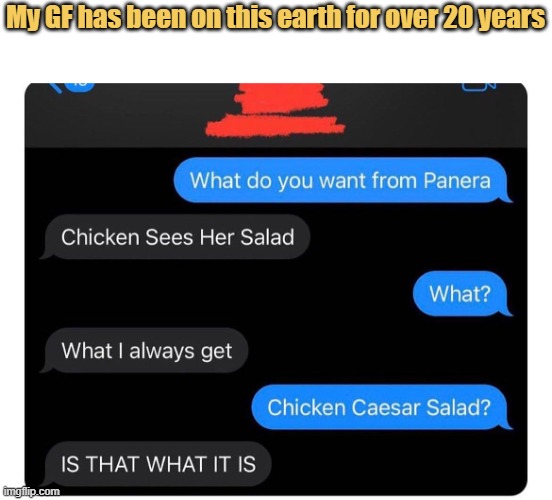The width and height of the screenshot is (552, 500).
Task: Click the yellow meme caption headline
Action: (276, 18)
